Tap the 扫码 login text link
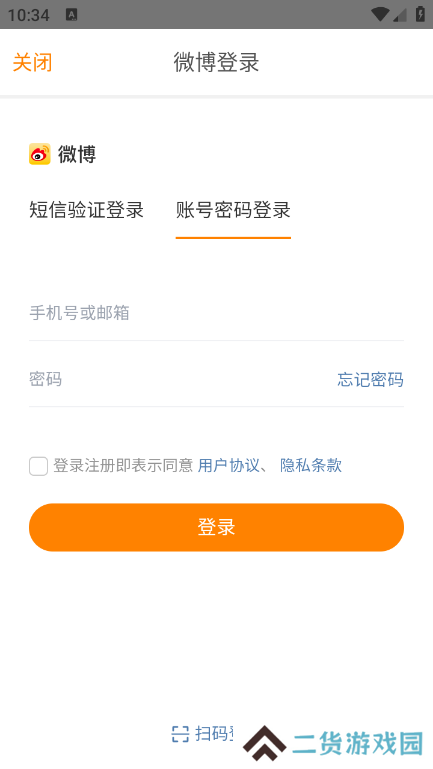The width and height of the screenshot is (433, 769). pos(214,734)
